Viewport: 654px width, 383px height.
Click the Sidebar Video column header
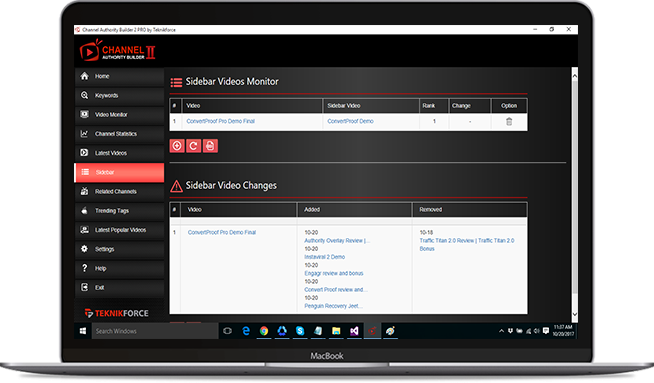pos(371,106)
